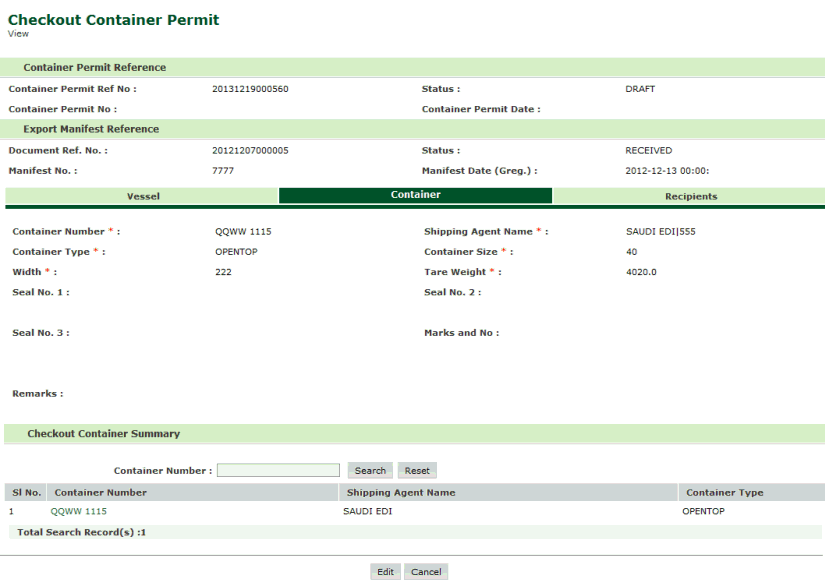The height and width of the screenshot is (581, 825).
Task: Click the Checkout Container Permit page title
Action: (114, 20)
